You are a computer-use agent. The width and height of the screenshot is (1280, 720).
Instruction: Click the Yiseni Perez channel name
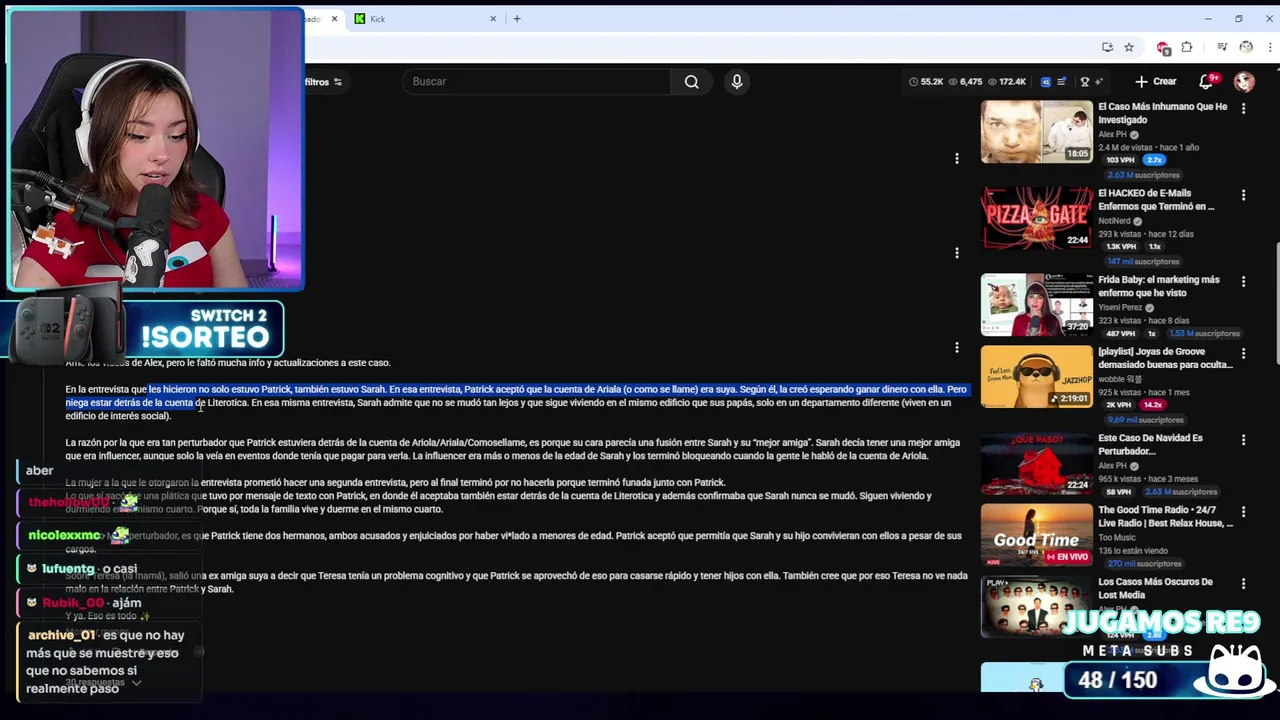(x=1121, y=308)
